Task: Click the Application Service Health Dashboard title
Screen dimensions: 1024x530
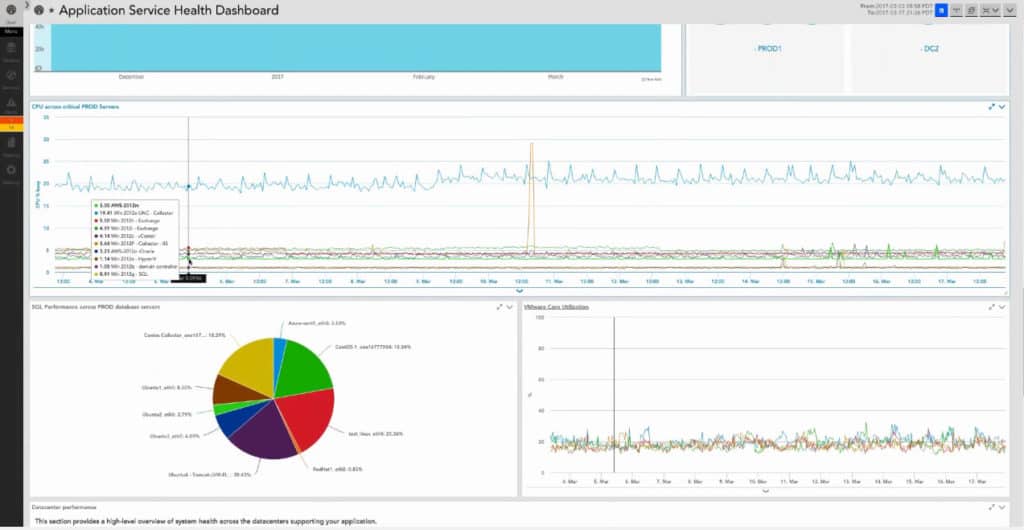Action: tap(168, 10)
